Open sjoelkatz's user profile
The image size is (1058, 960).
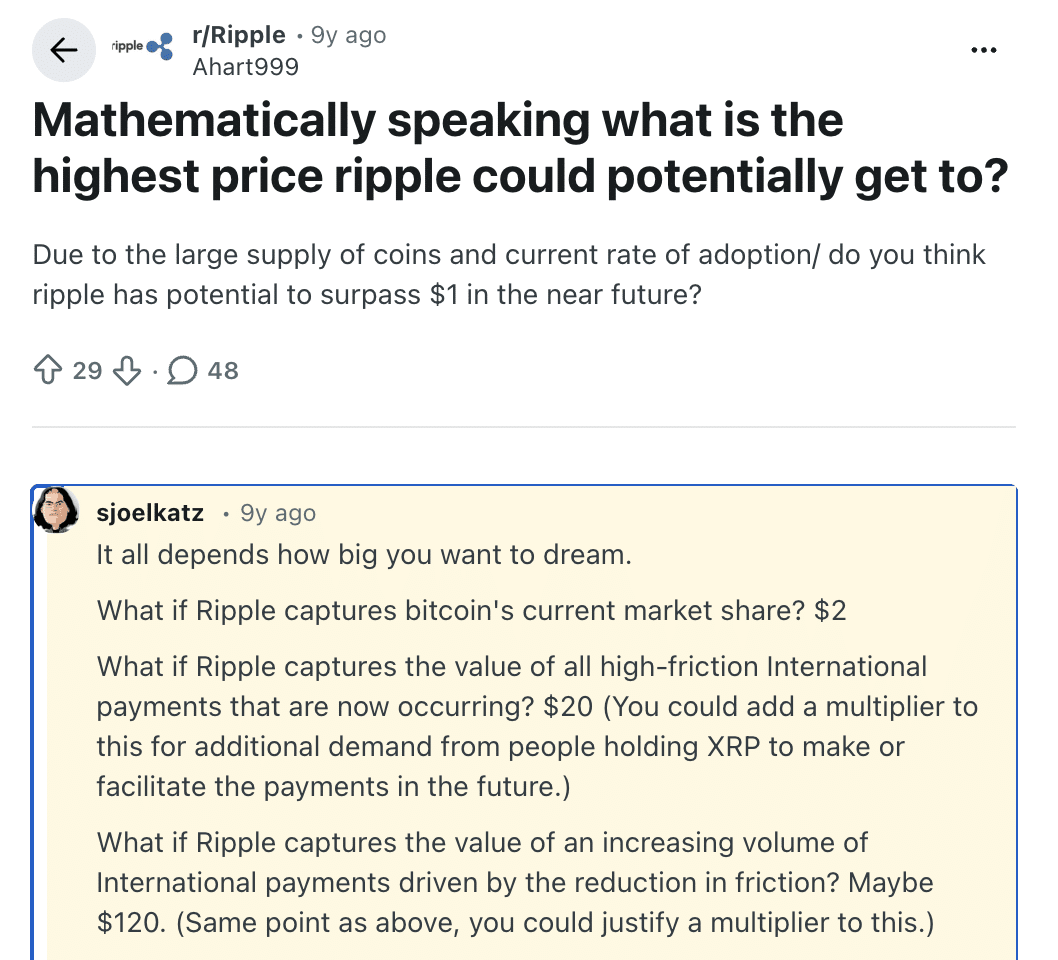coord(149,512)
